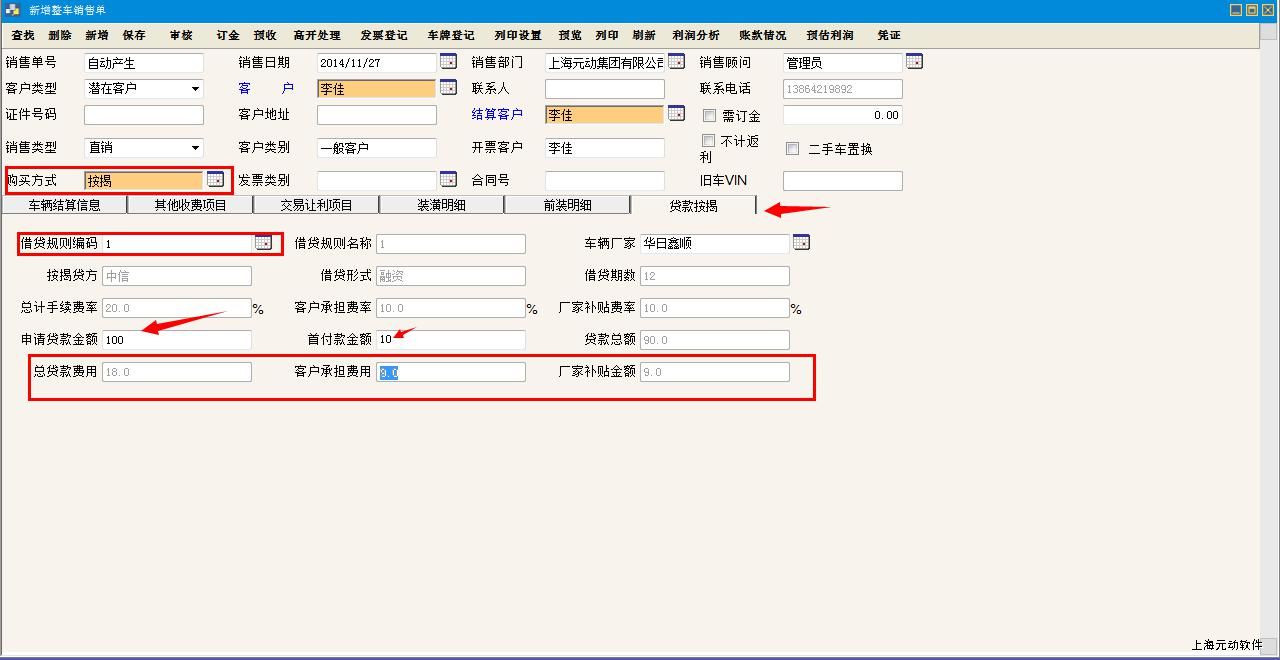Click the 销售部门 lookup icon
Screen dimensions: 1280x660
coord(676,62)
